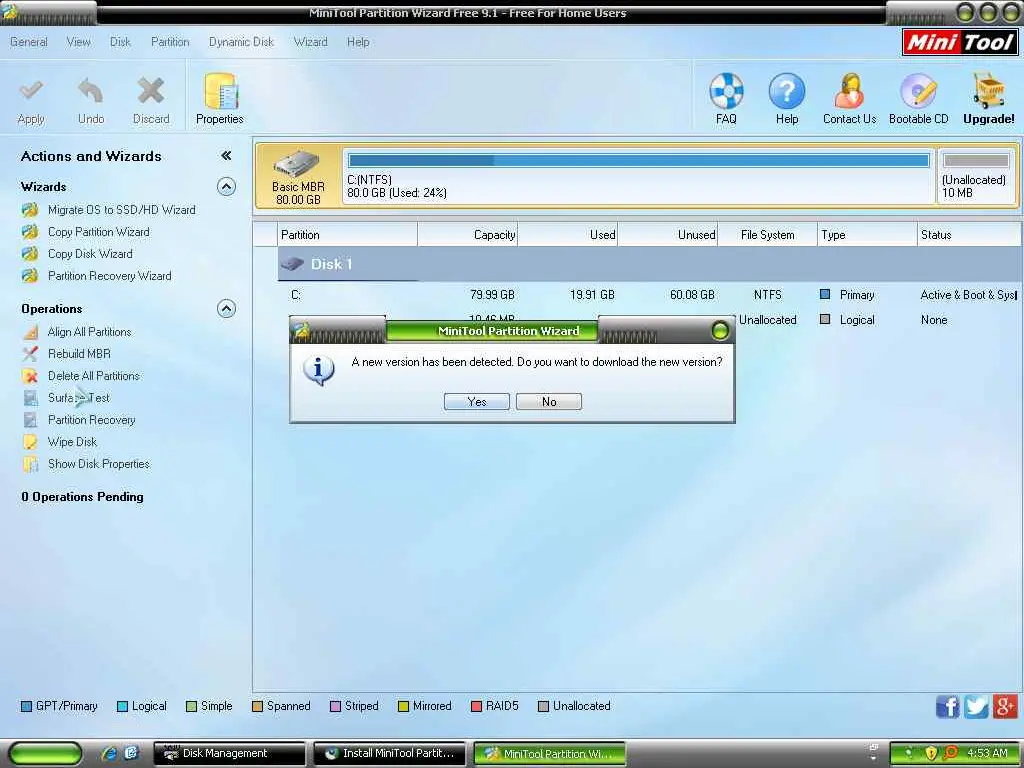Click the Logical legend color swatch
Viewport: 1024px width, 768px height.
click(122, 707)
